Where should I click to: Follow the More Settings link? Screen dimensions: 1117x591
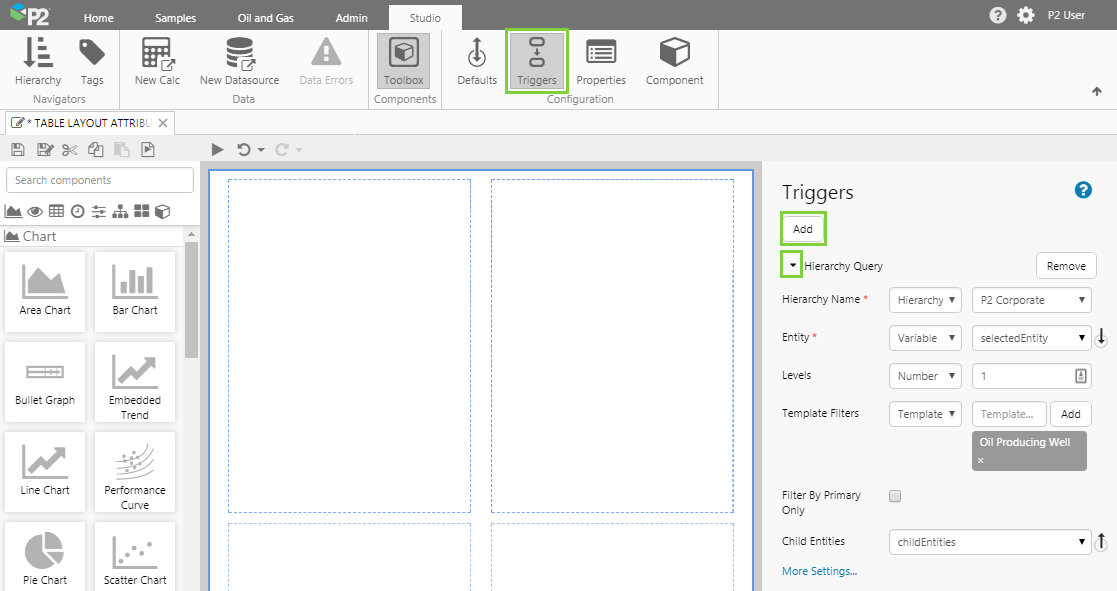819,571
